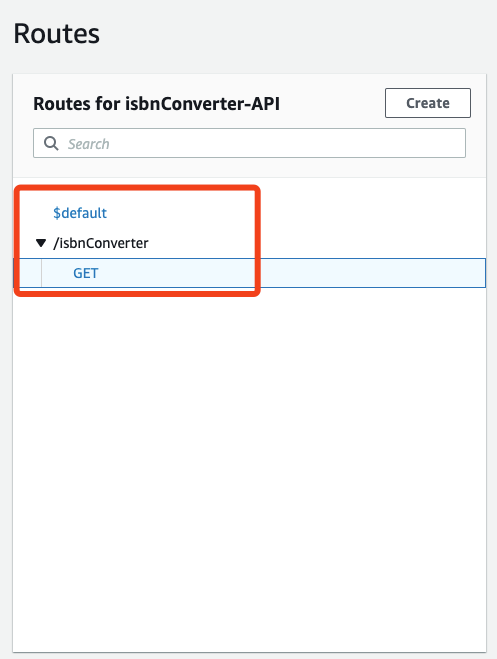Click the gray header area beside Create
This screenshot has width=497, height=659.
click(332, 103)
